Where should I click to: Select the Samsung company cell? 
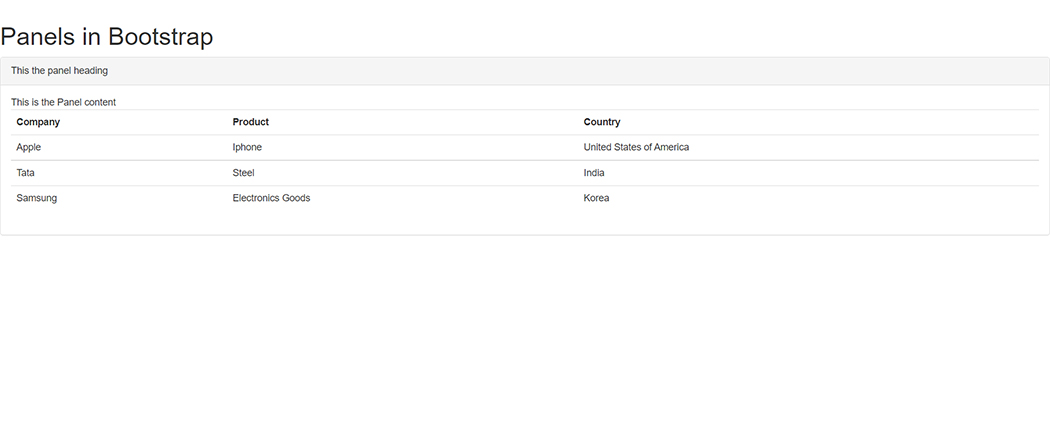click(x=36, y=198)
